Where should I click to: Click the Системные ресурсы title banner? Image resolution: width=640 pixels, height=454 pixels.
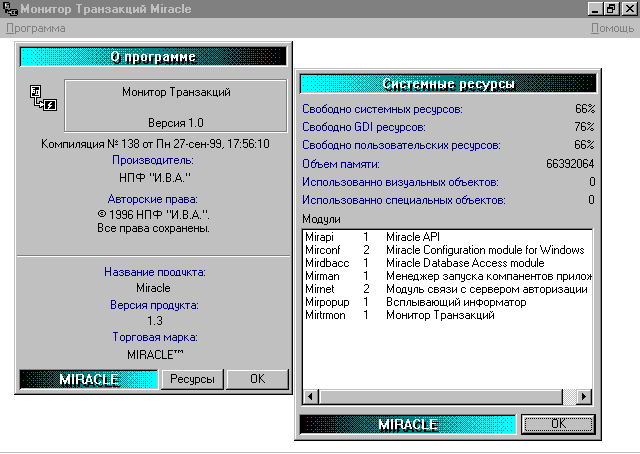pyautogui.click(x=448, y=84)
